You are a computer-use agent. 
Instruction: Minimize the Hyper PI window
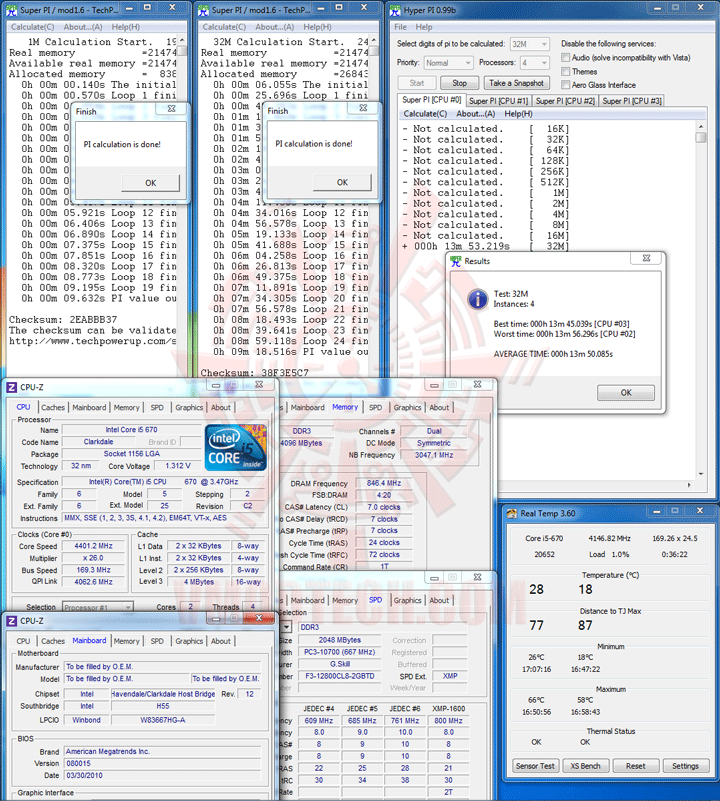click(x=657, y=8)
